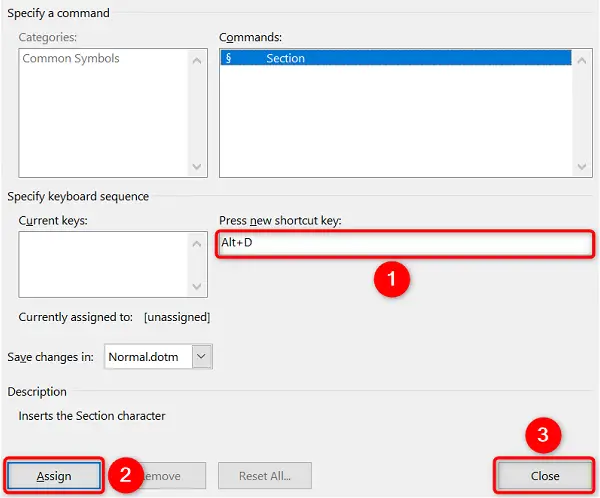Screen dimensions: 600x498
Task: Click the Close button
Action: click(x=545, y=475)
